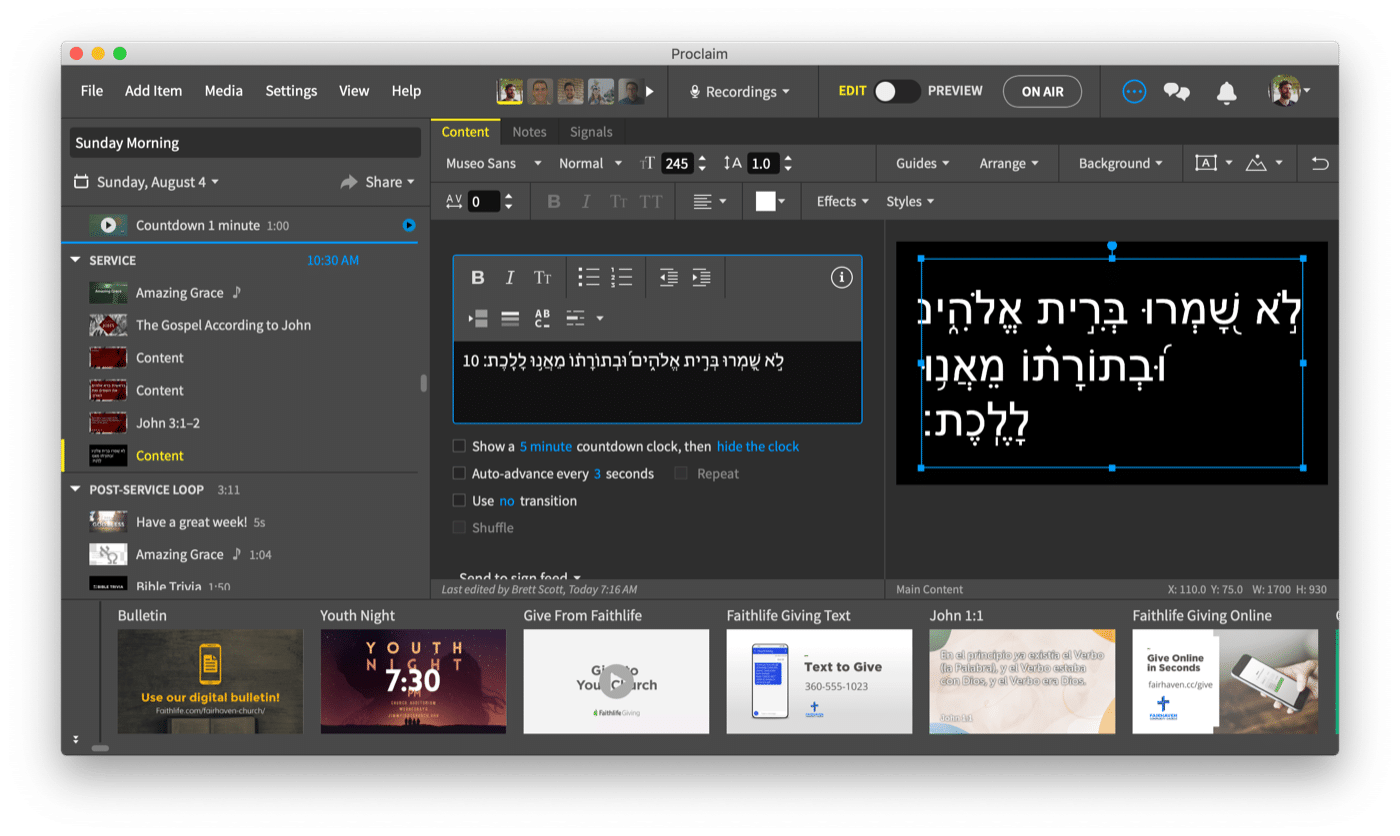The width and height of the screenshot is (1400, 836).
Task: Check the Shuffle checkbox
Action: point(459,527)
